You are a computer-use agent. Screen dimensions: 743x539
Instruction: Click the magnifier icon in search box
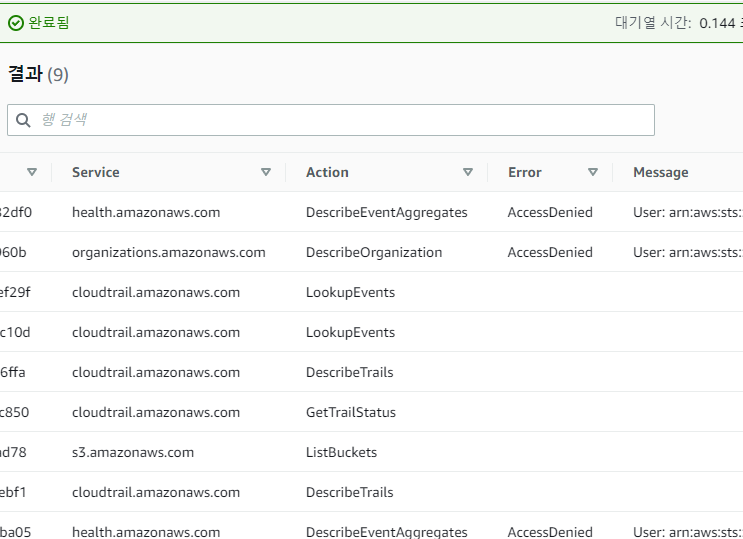(23, 120)
